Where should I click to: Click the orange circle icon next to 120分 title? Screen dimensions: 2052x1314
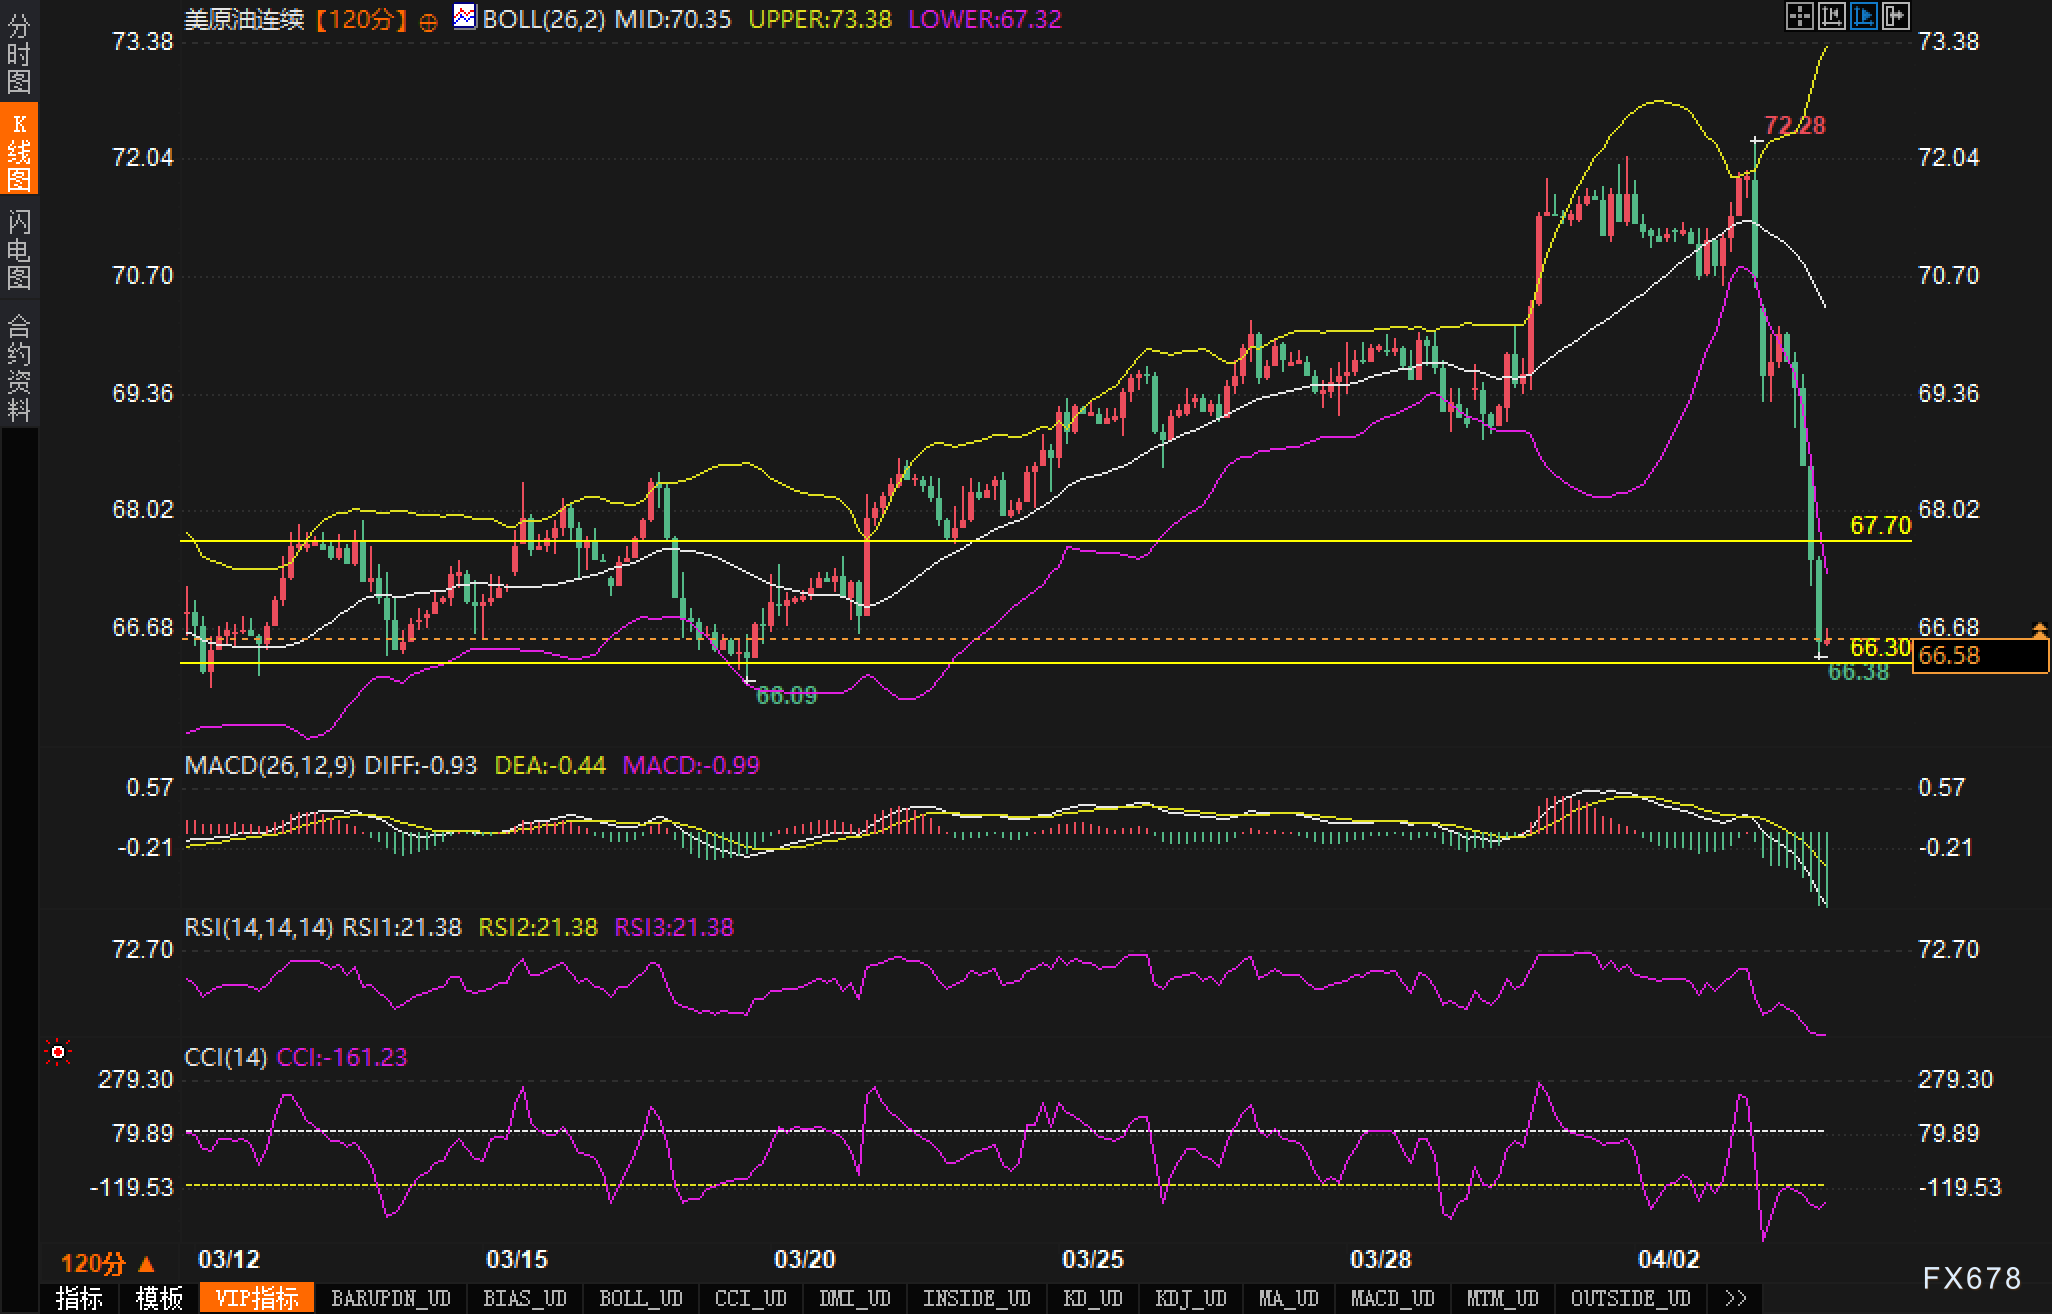pyautogui.click(x=428, y=21)
